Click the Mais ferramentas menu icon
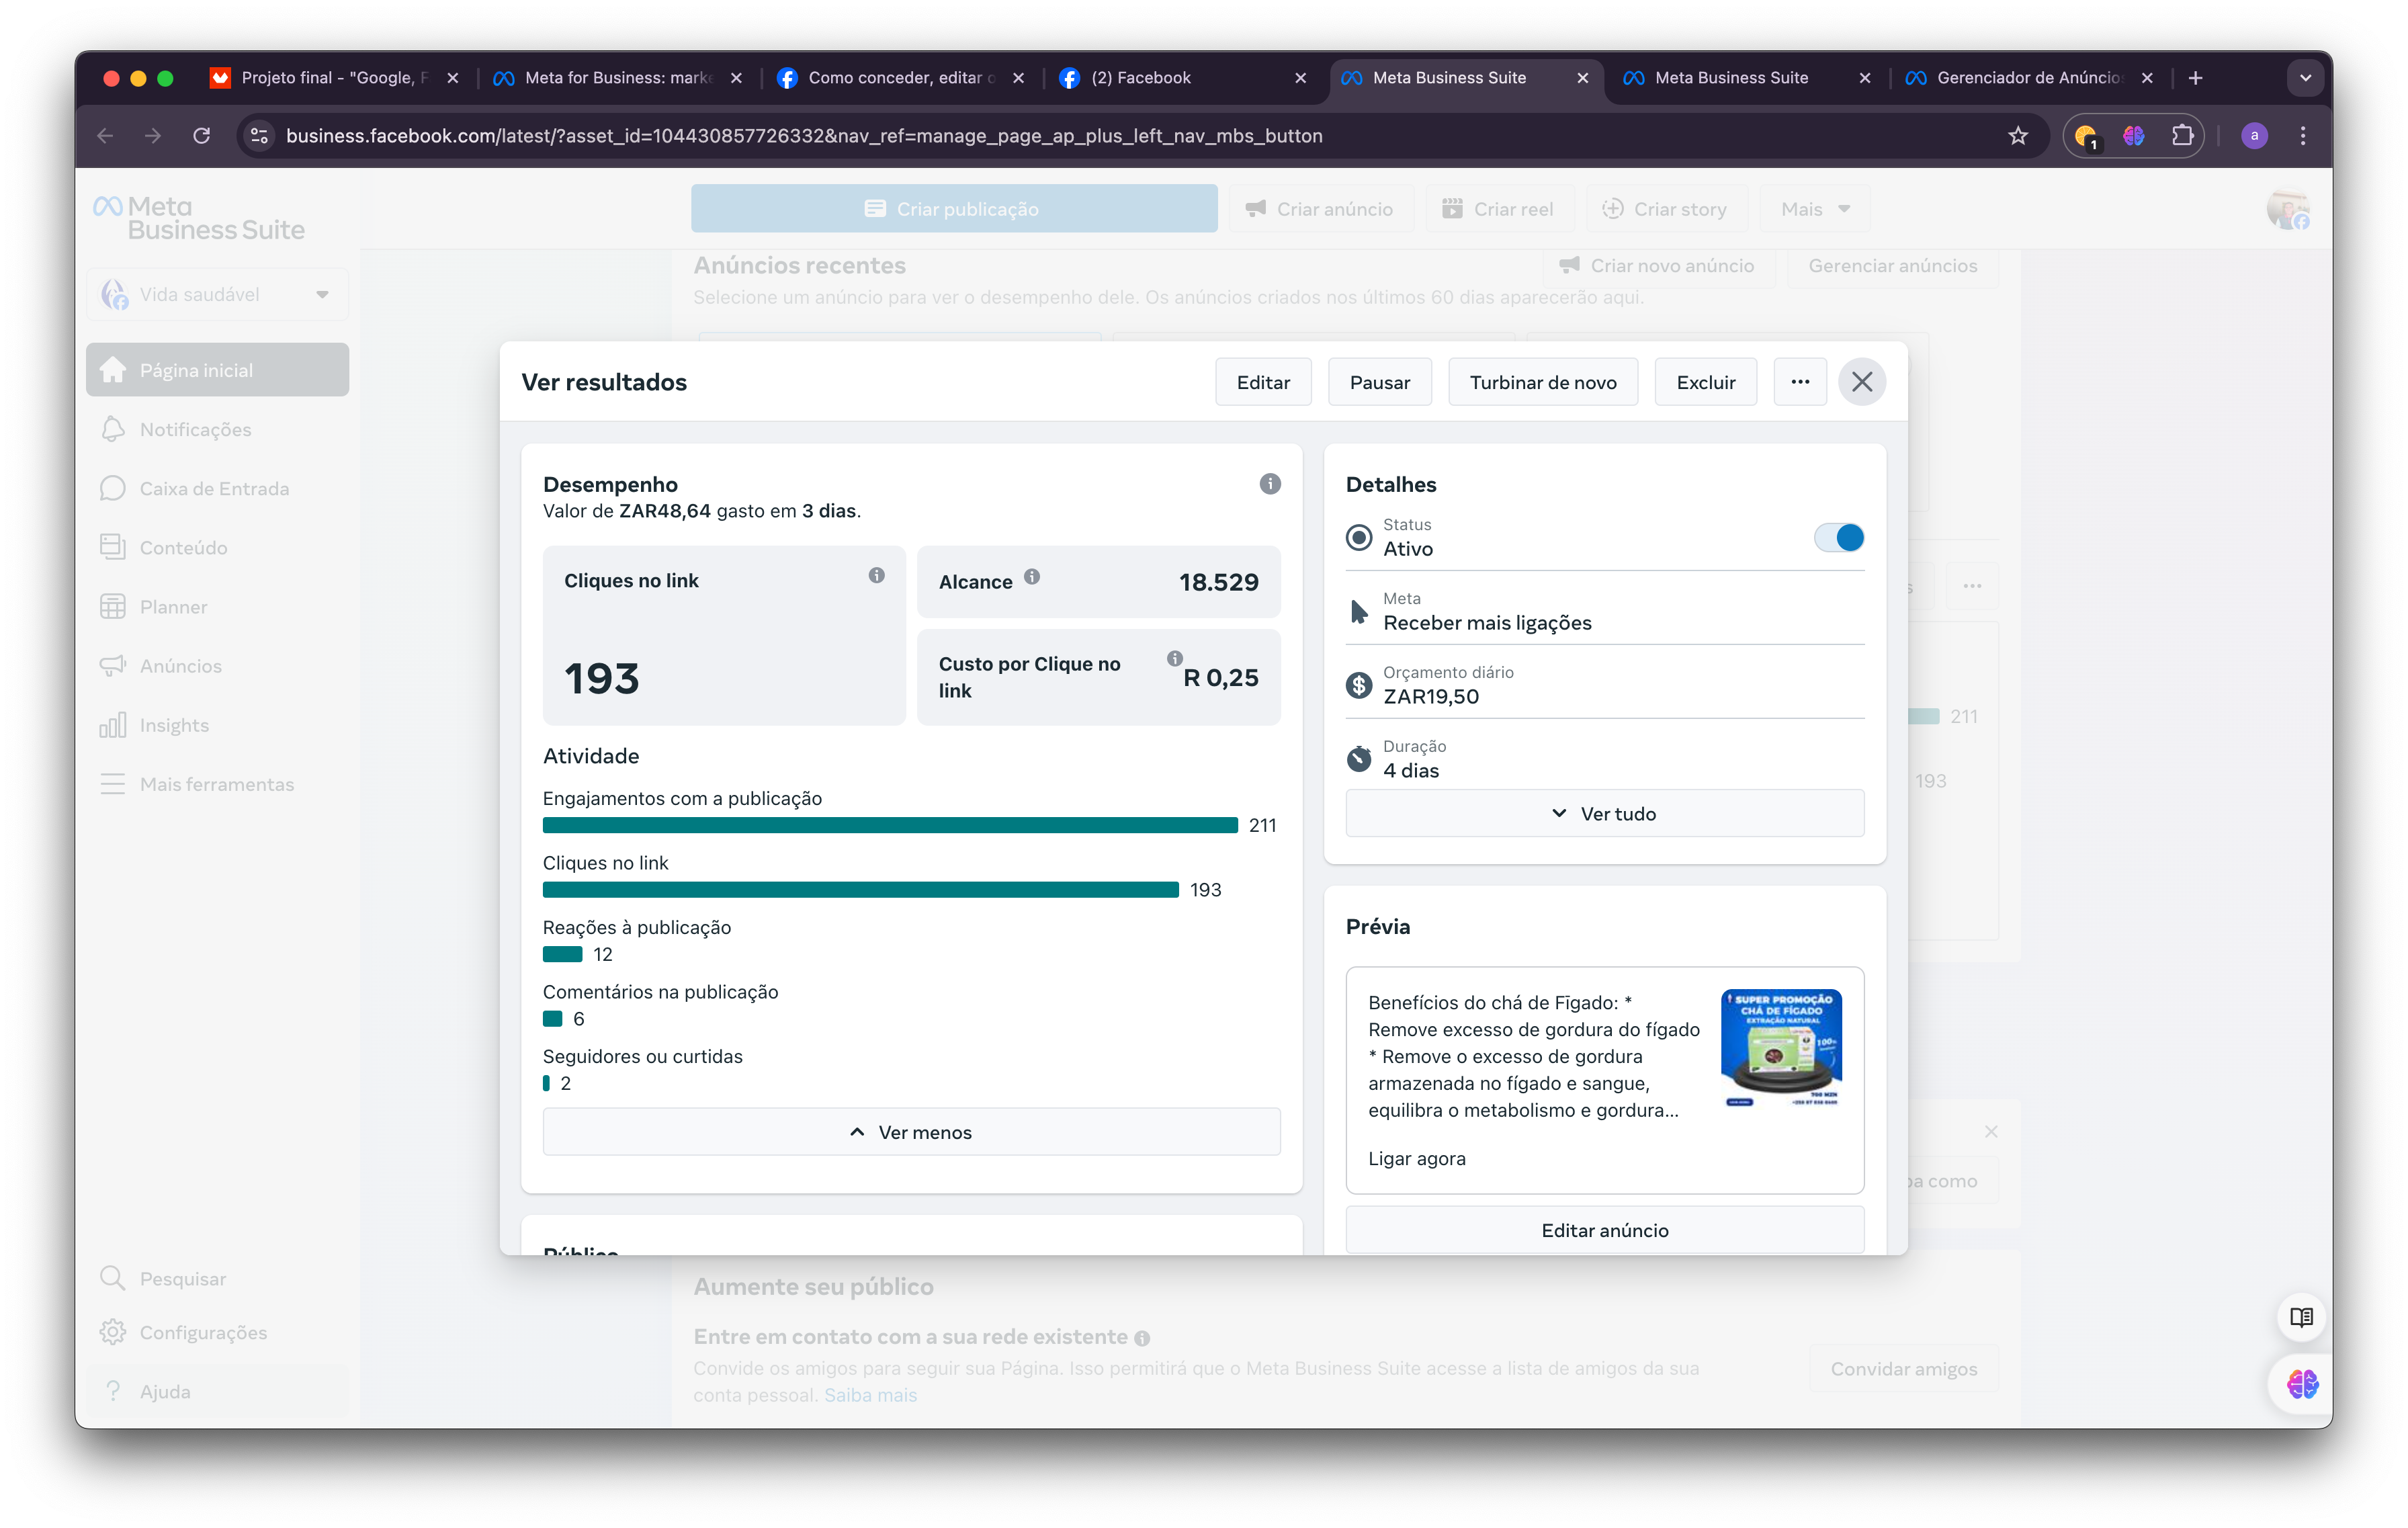 point(113,783)
